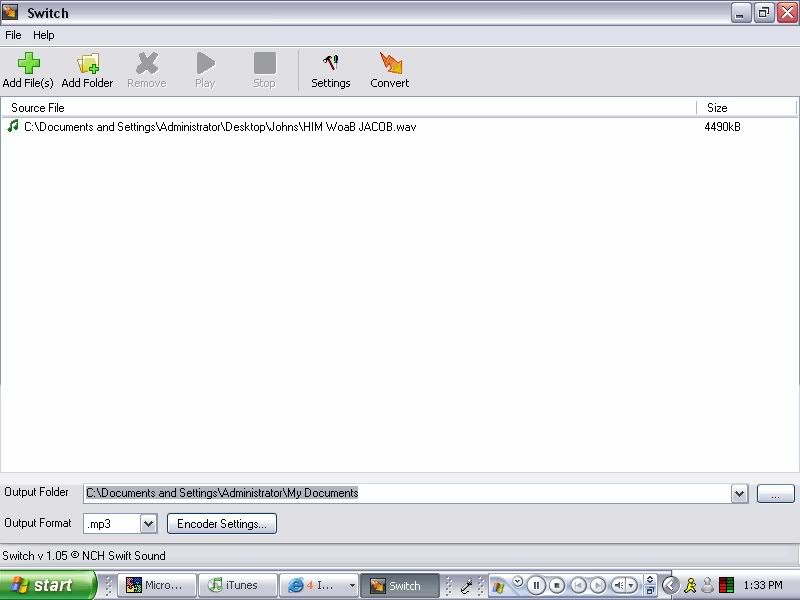Image resolution: width=800 pixels, height=600 pixels.
Task: Click the grey messenger buddy tray icon
Action: click(x=708, y=585)
